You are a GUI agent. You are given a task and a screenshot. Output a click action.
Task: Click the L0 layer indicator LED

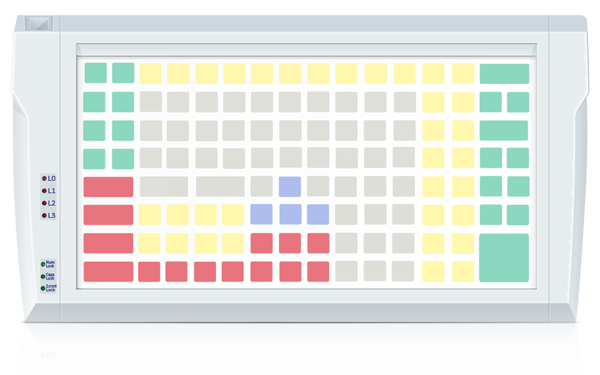click(44, 178)
